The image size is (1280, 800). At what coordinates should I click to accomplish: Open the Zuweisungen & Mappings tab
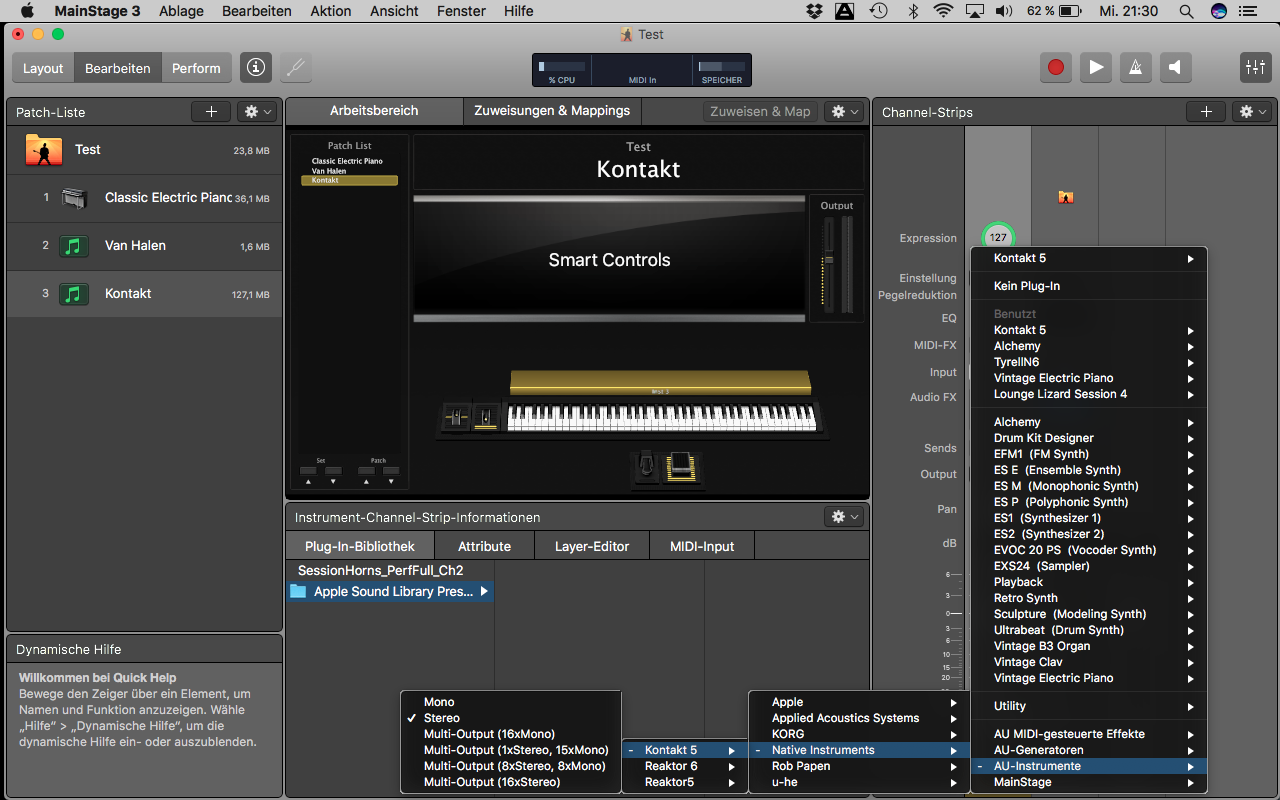pyautogui.click(x=552, y=111)
